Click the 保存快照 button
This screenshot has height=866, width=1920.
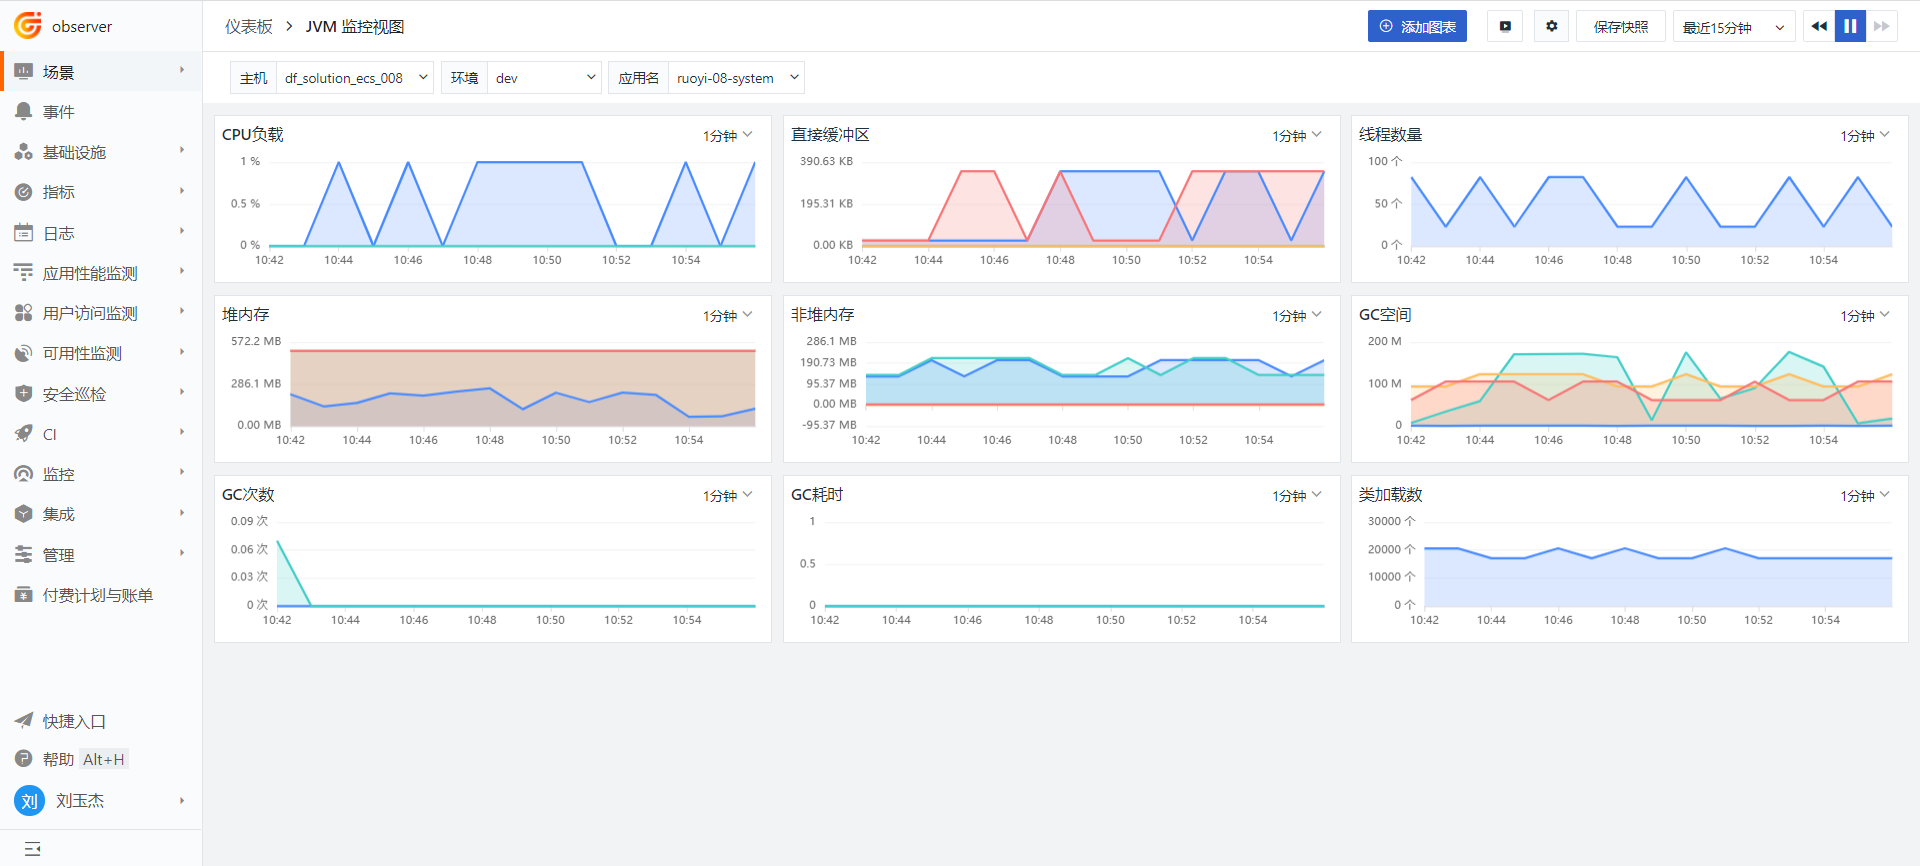[1620, 27]
